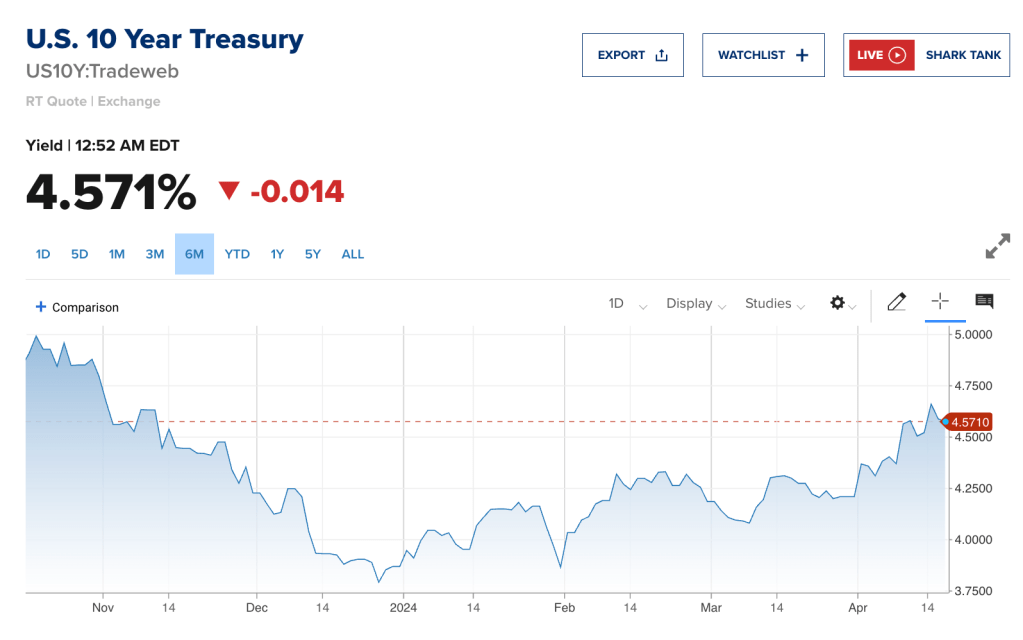1023x640 pixels.
Task: Open the Display dropdown menu
Action: [x=694, y=304]
